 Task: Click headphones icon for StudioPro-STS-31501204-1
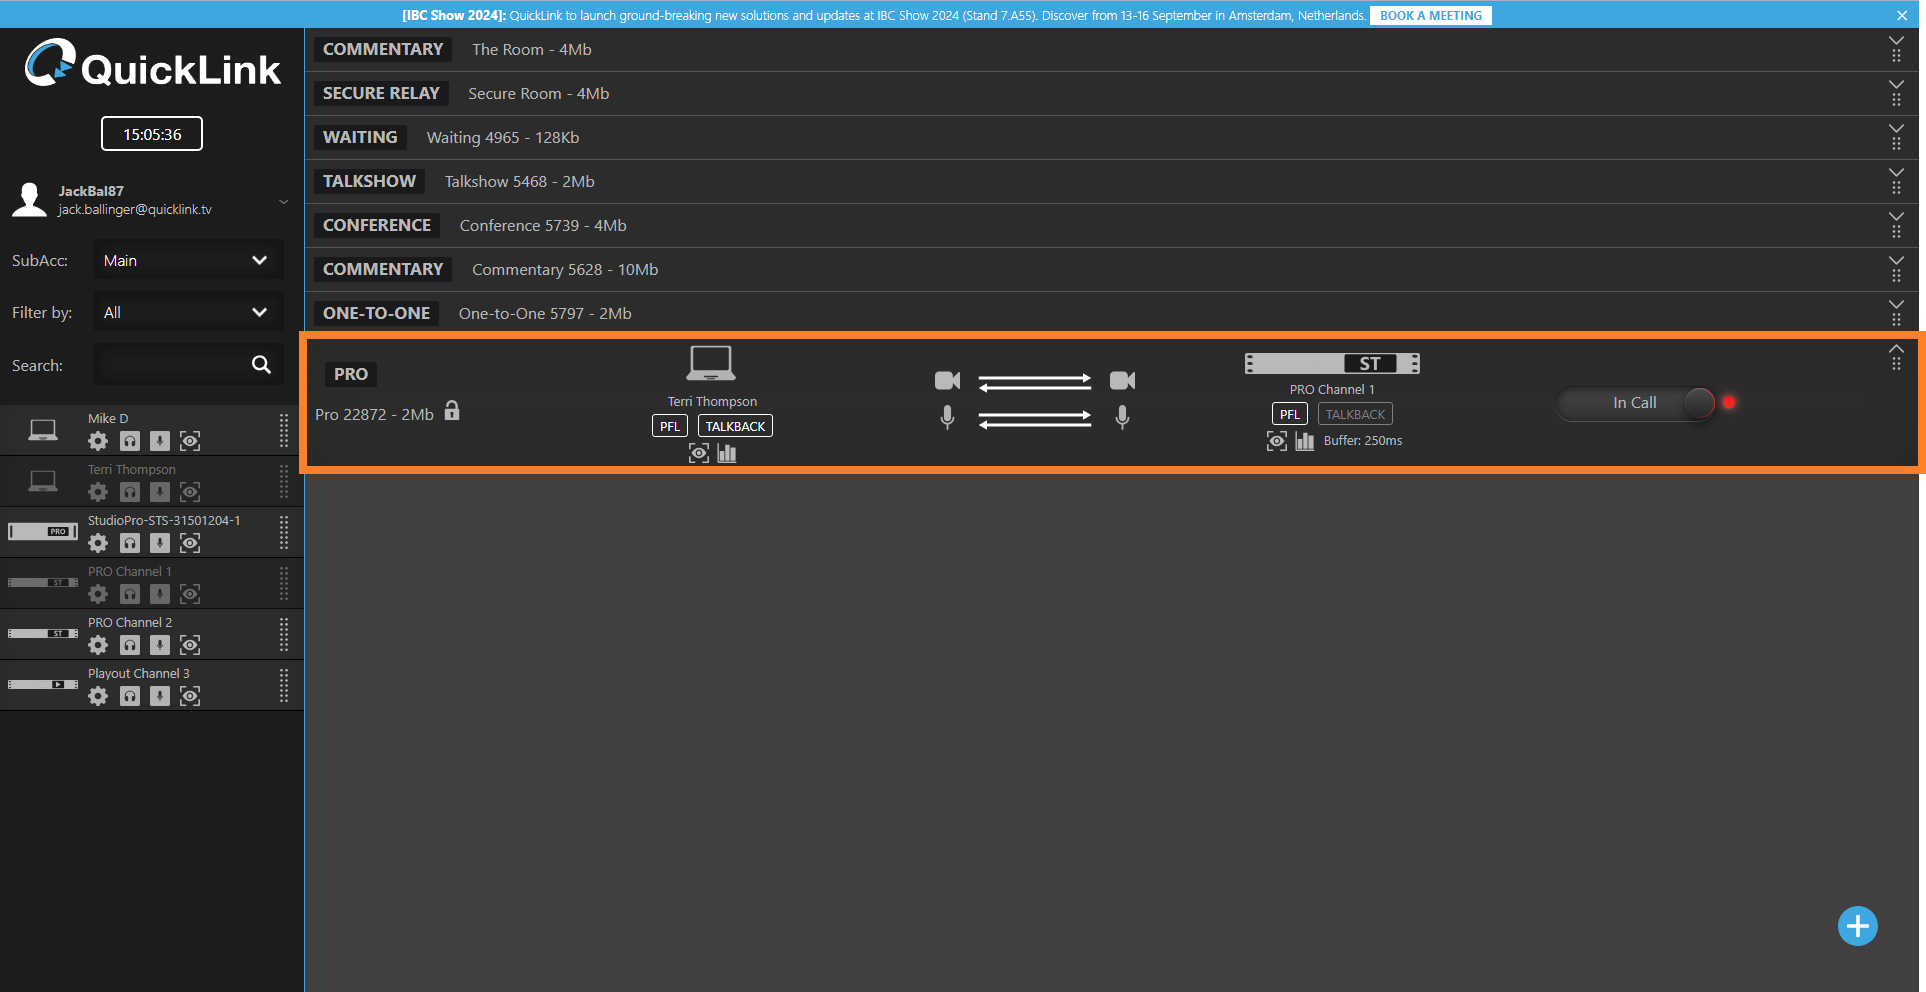pos(130,543)
